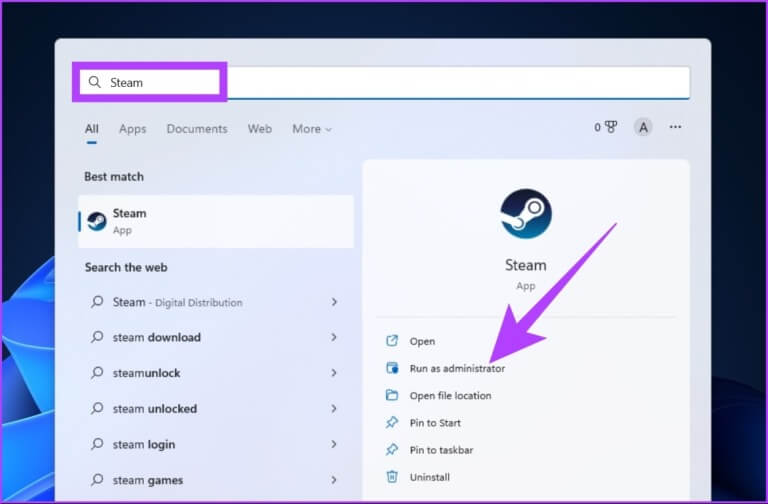Click the search magnifier icon in search box
The height and width of the screenshot is (504, 768).
(x=95, y=82)
